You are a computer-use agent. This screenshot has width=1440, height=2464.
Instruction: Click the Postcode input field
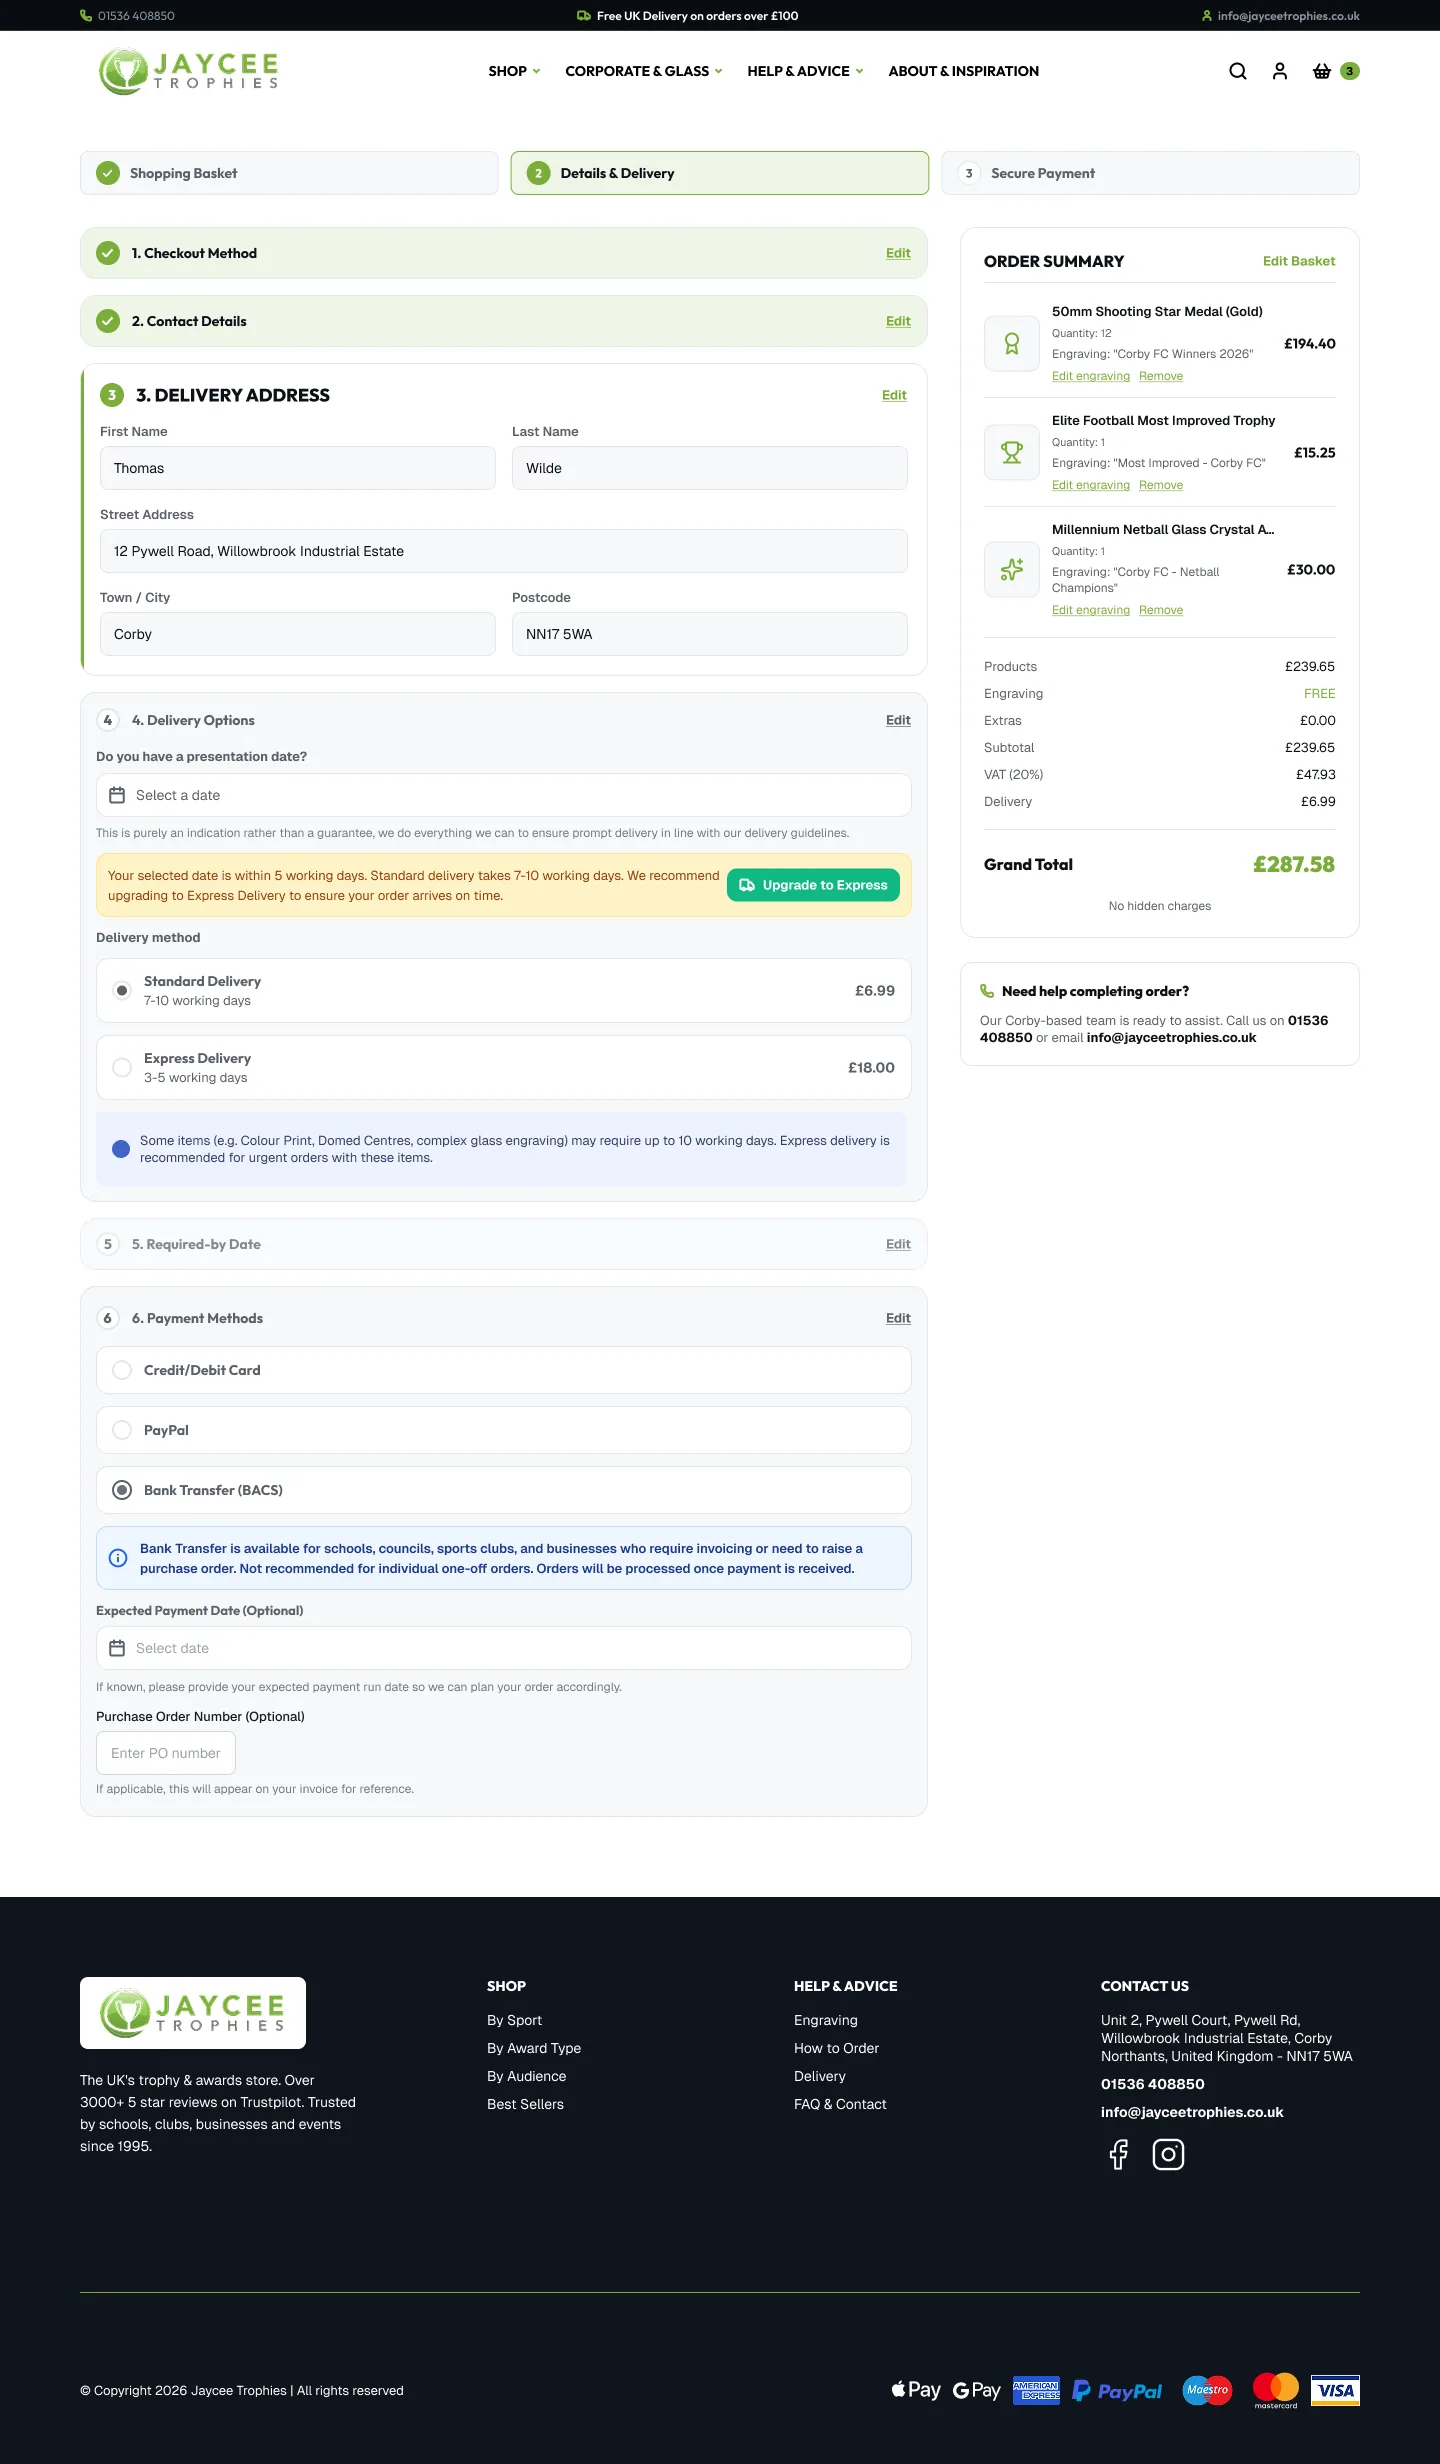tap(710, 634)
